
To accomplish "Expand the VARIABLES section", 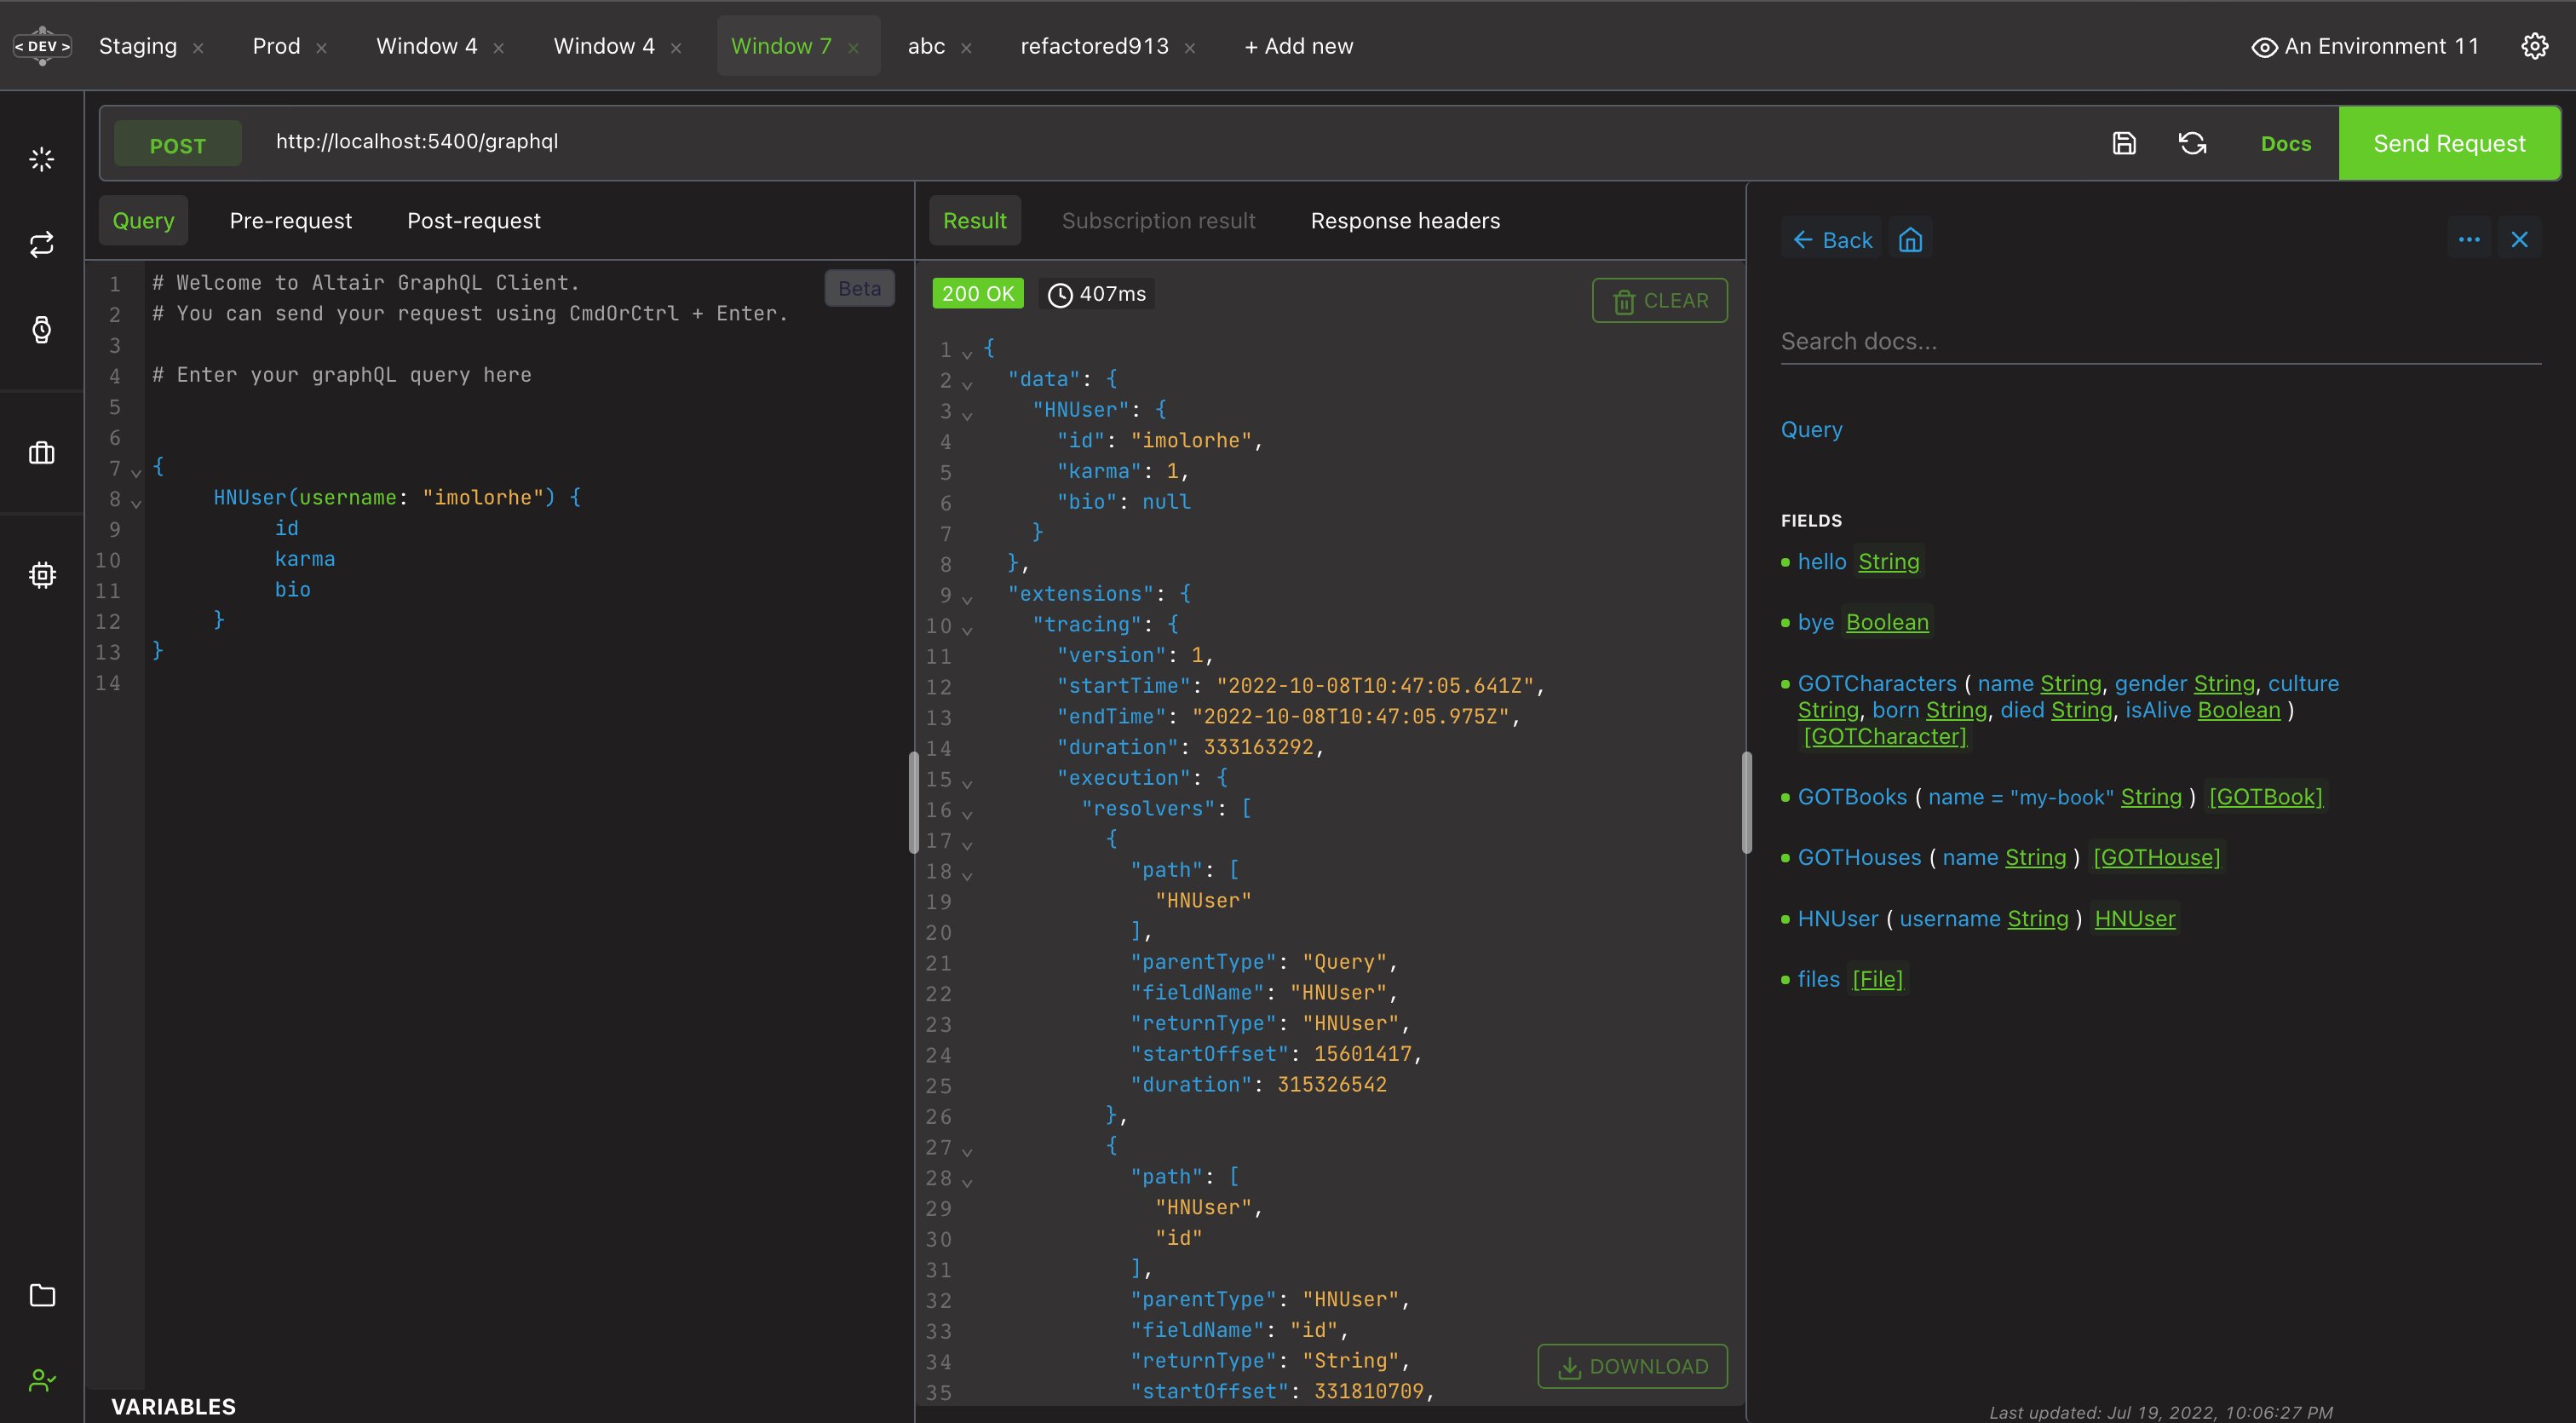I will click(173, 1406).
